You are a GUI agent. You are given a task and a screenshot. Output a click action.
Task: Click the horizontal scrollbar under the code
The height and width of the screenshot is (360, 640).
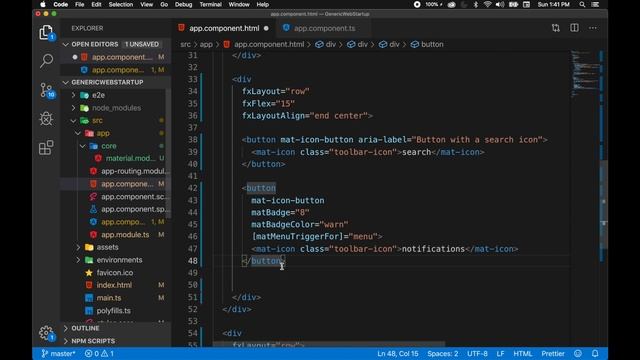(329, 344)
